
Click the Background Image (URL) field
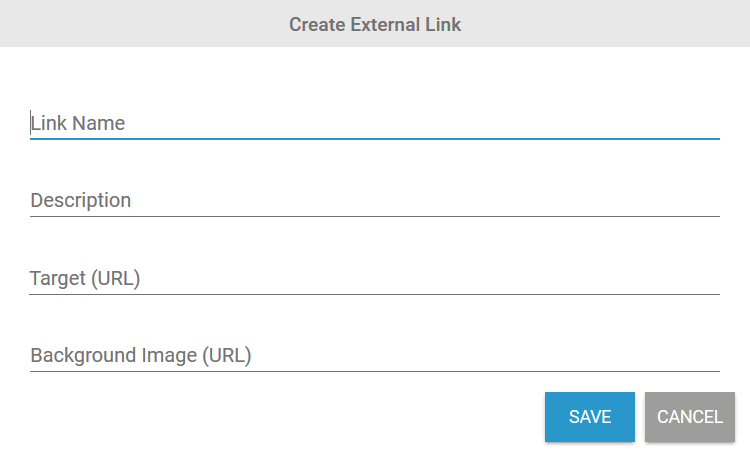(374, 355)
